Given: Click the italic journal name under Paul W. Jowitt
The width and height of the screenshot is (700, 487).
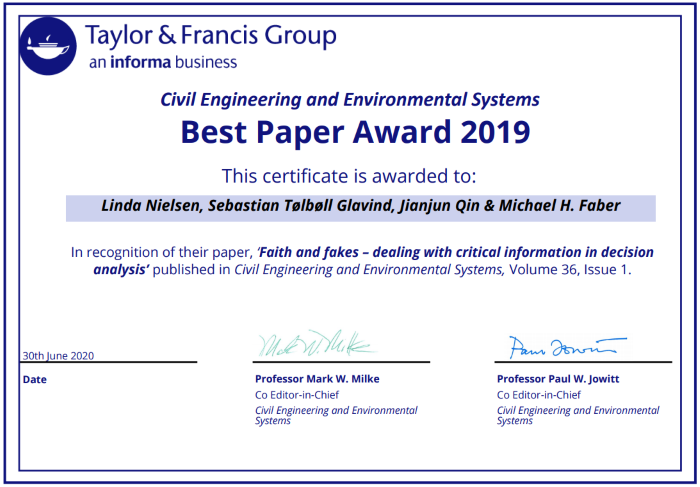Looking at the screenshot, I should [x=578, y=415].
